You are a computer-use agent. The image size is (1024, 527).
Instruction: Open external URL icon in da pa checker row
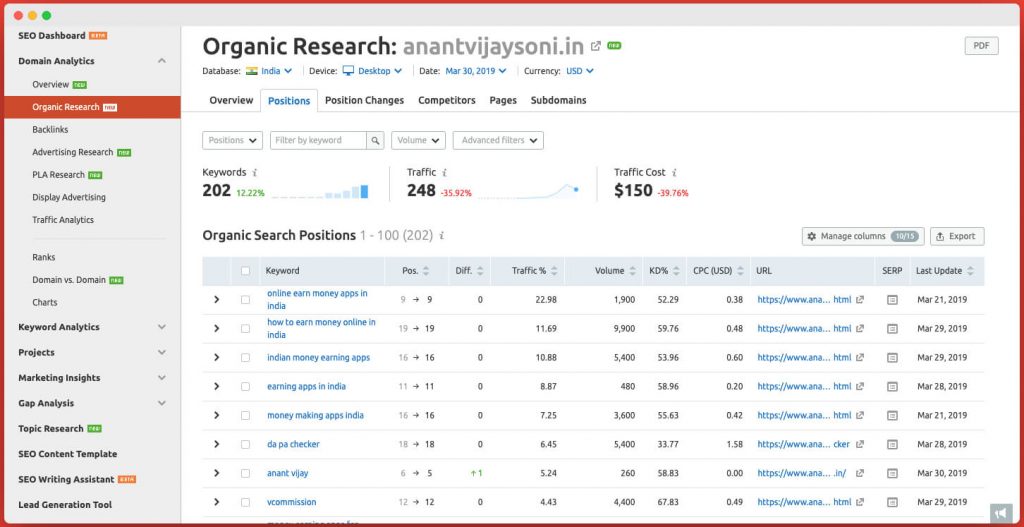pyautogui.click(x=860, y=444)
